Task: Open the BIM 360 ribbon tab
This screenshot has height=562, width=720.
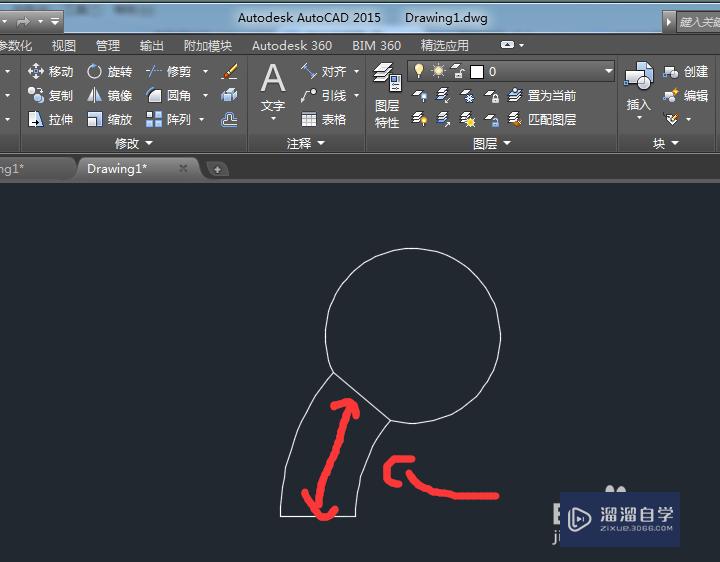Action: (x=376, y=45)
